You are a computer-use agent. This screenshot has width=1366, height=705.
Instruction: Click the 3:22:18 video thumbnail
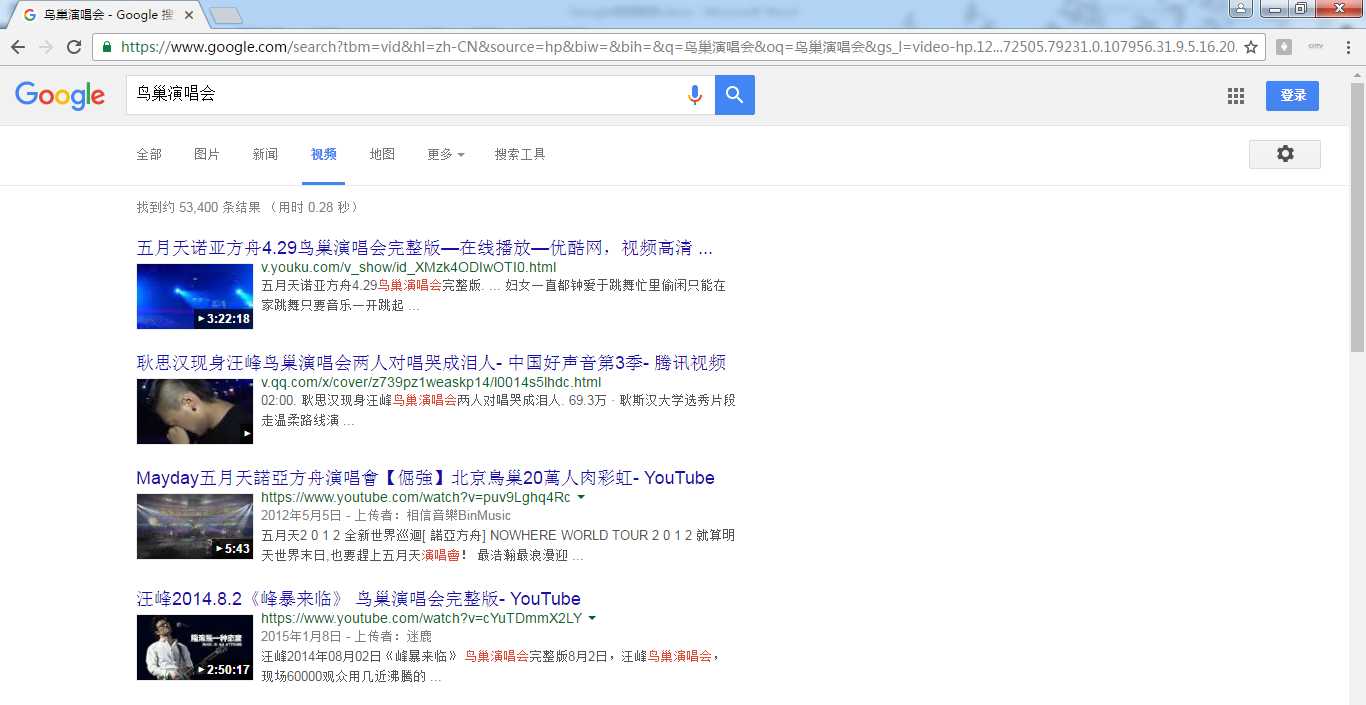point(195,296)
